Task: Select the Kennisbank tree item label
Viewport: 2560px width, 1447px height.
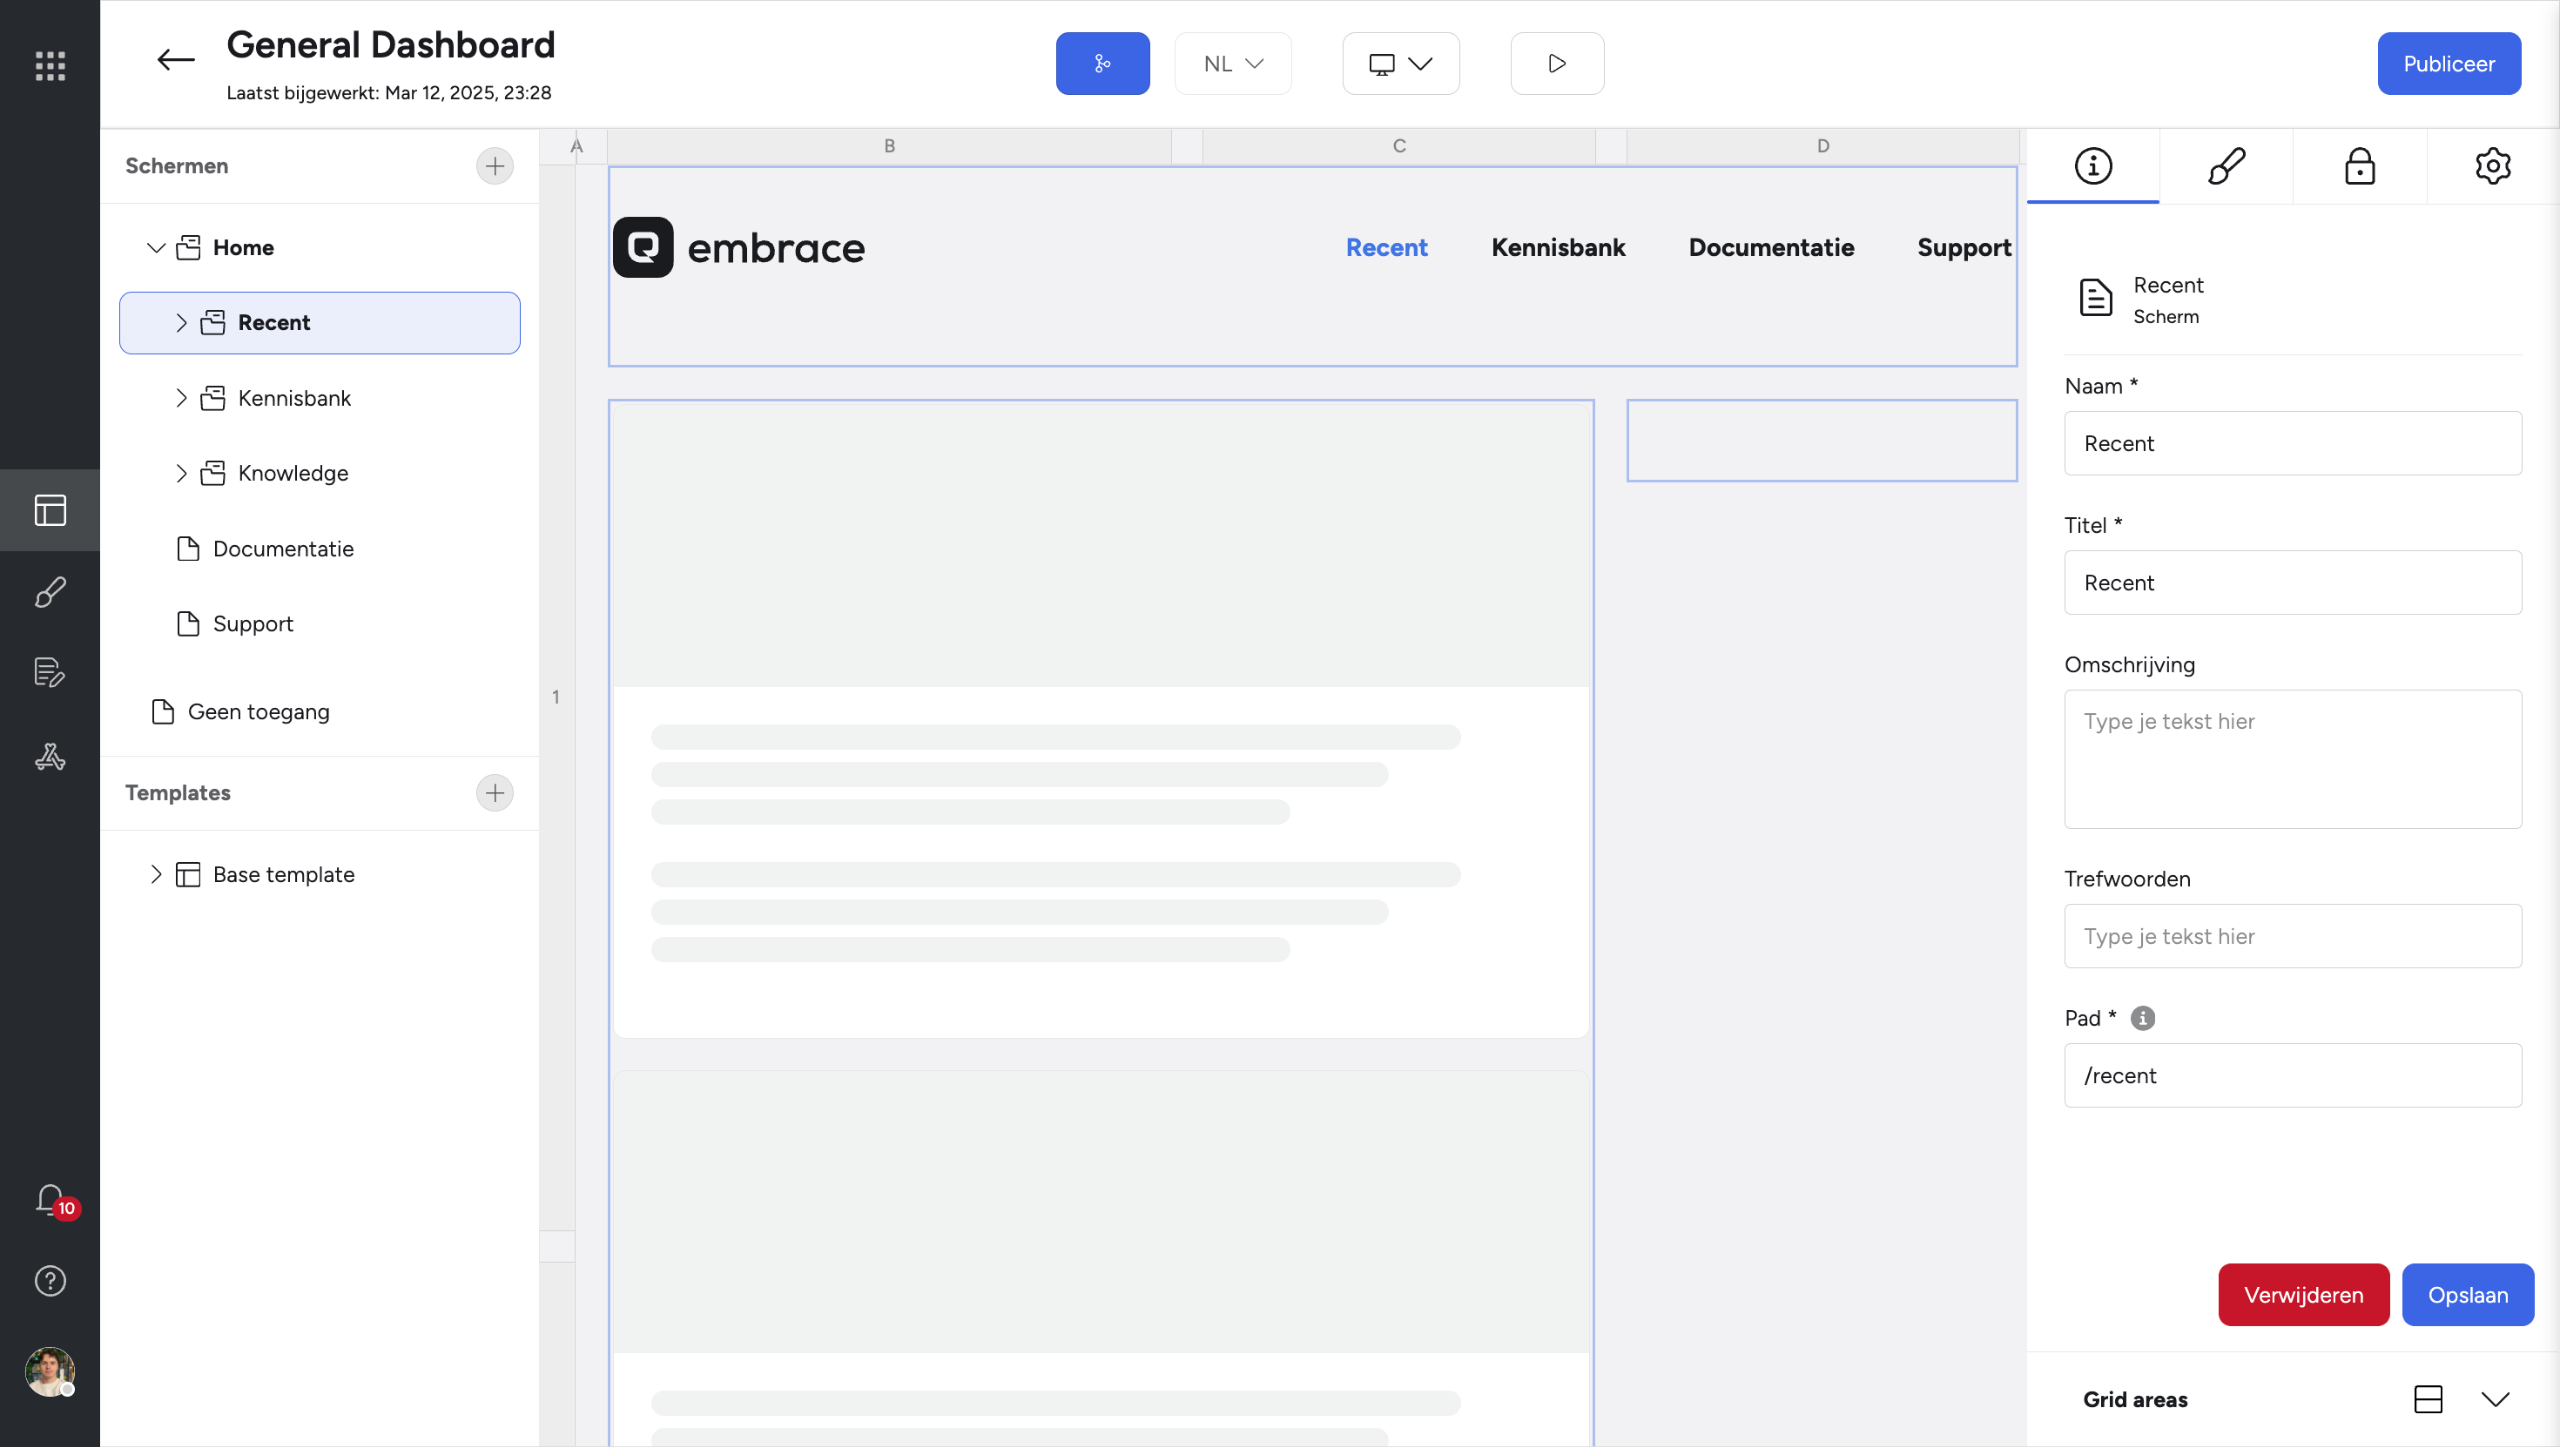Action: (294, 398)
